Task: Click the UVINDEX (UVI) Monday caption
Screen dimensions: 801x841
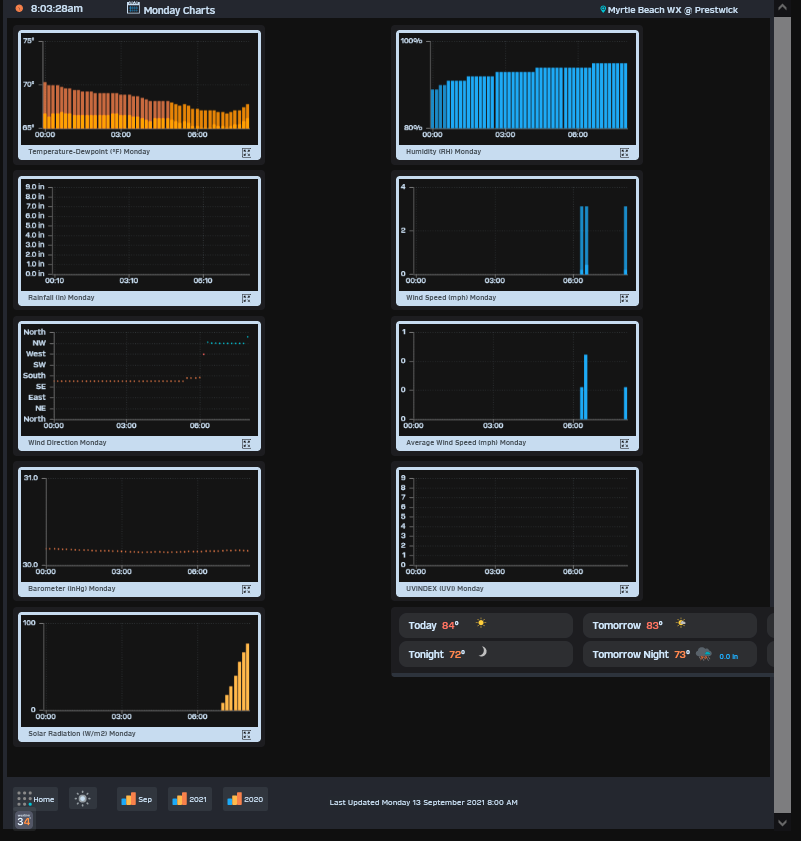Action: pyautogui.click(x=445, y=588)
